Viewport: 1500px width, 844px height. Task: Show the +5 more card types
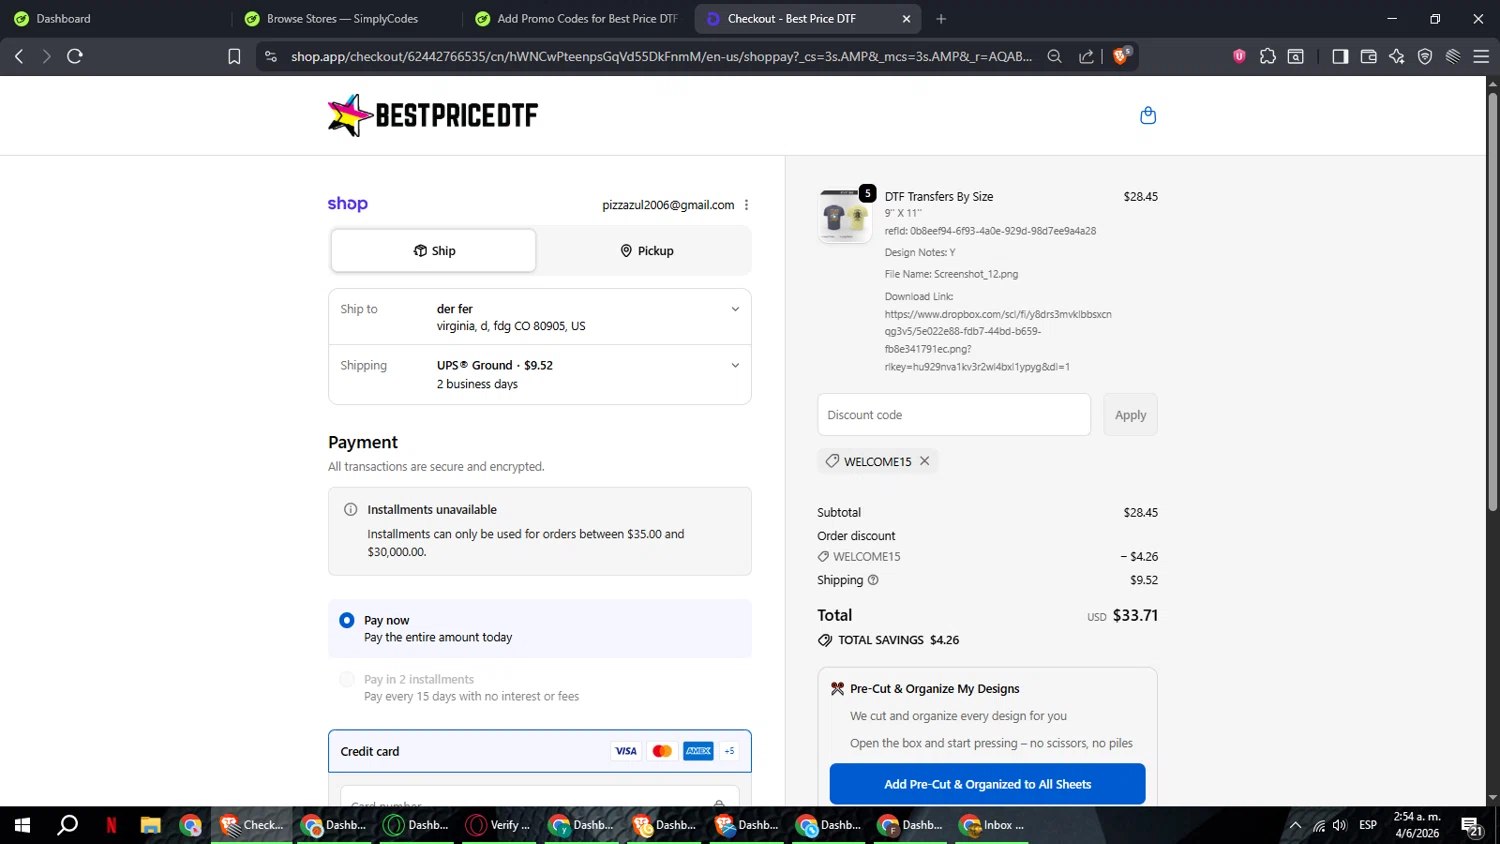[x=729, y=751]
